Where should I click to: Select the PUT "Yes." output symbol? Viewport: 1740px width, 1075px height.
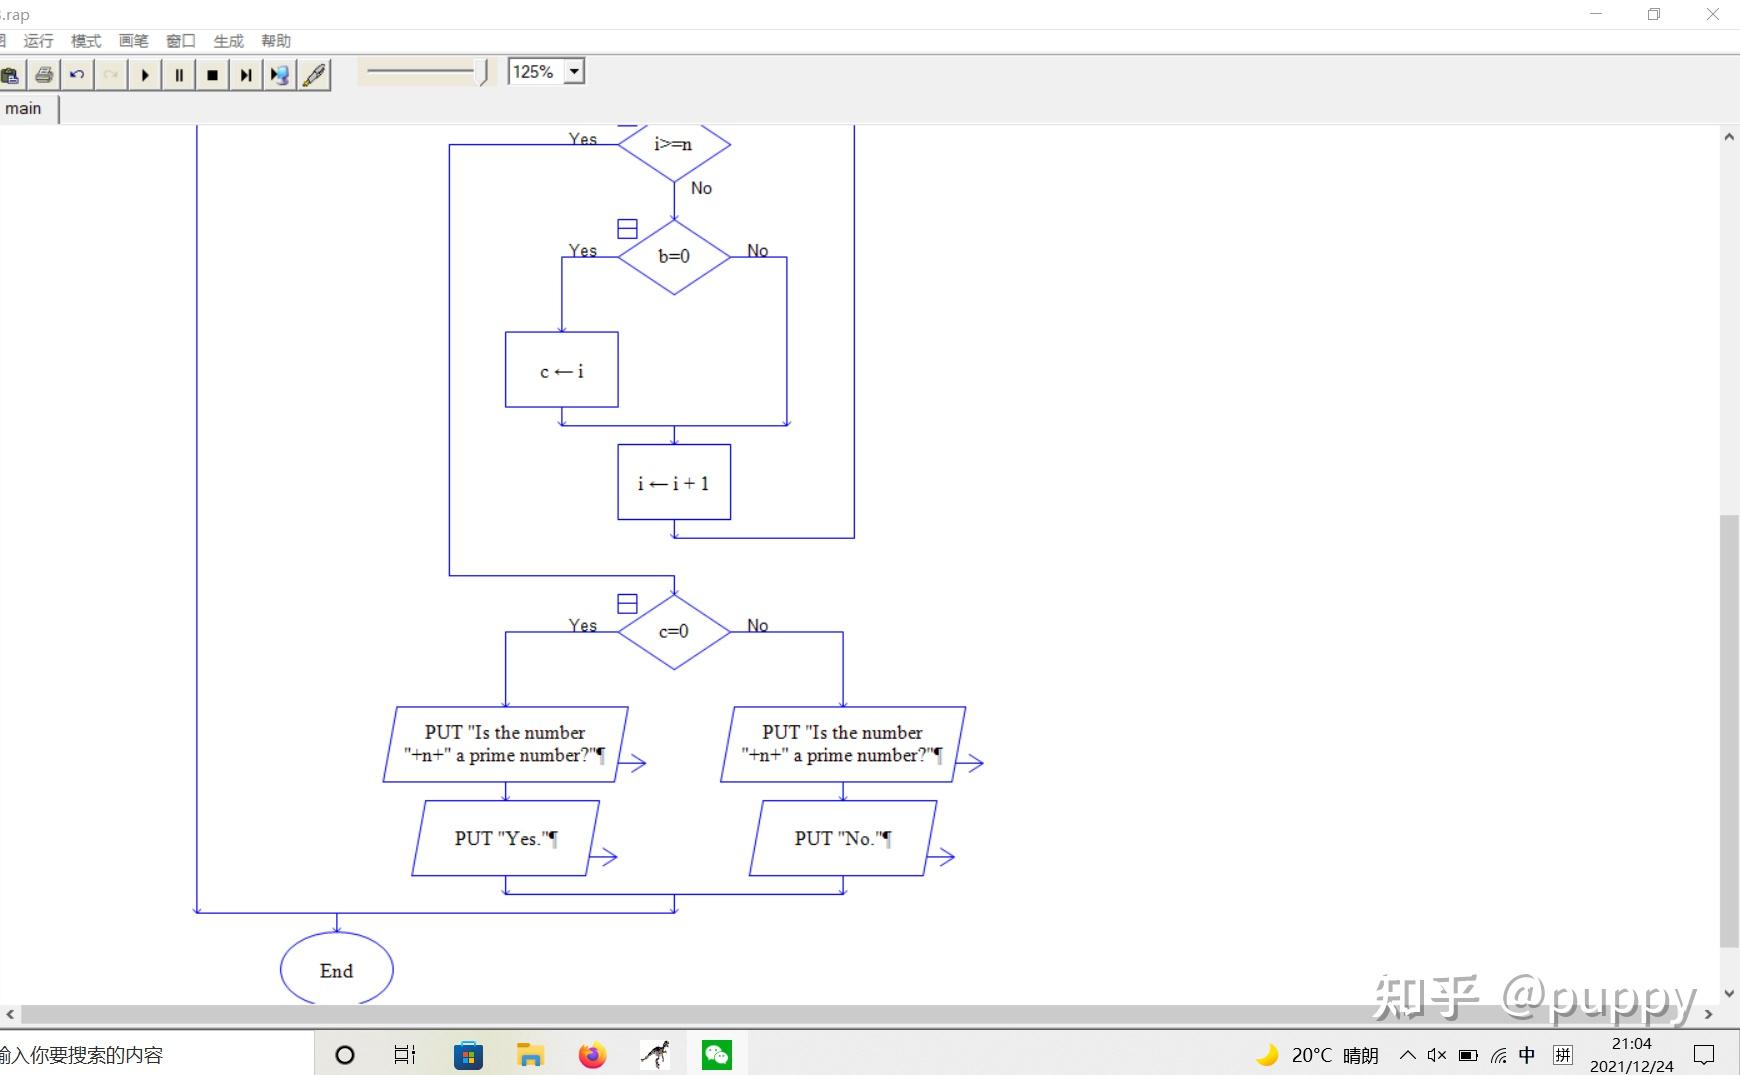[x=506, y=838]
